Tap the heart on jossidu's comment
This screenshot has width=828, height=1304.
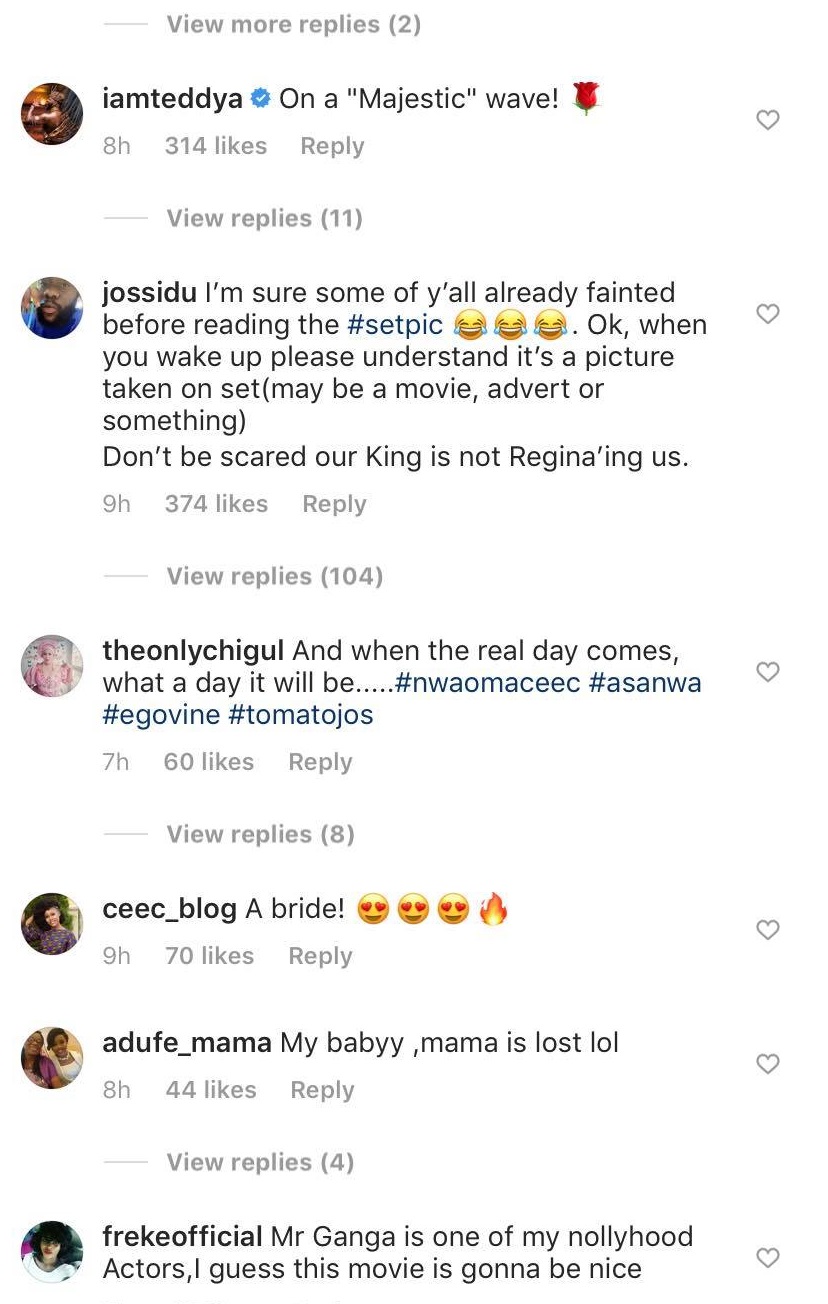767,314
